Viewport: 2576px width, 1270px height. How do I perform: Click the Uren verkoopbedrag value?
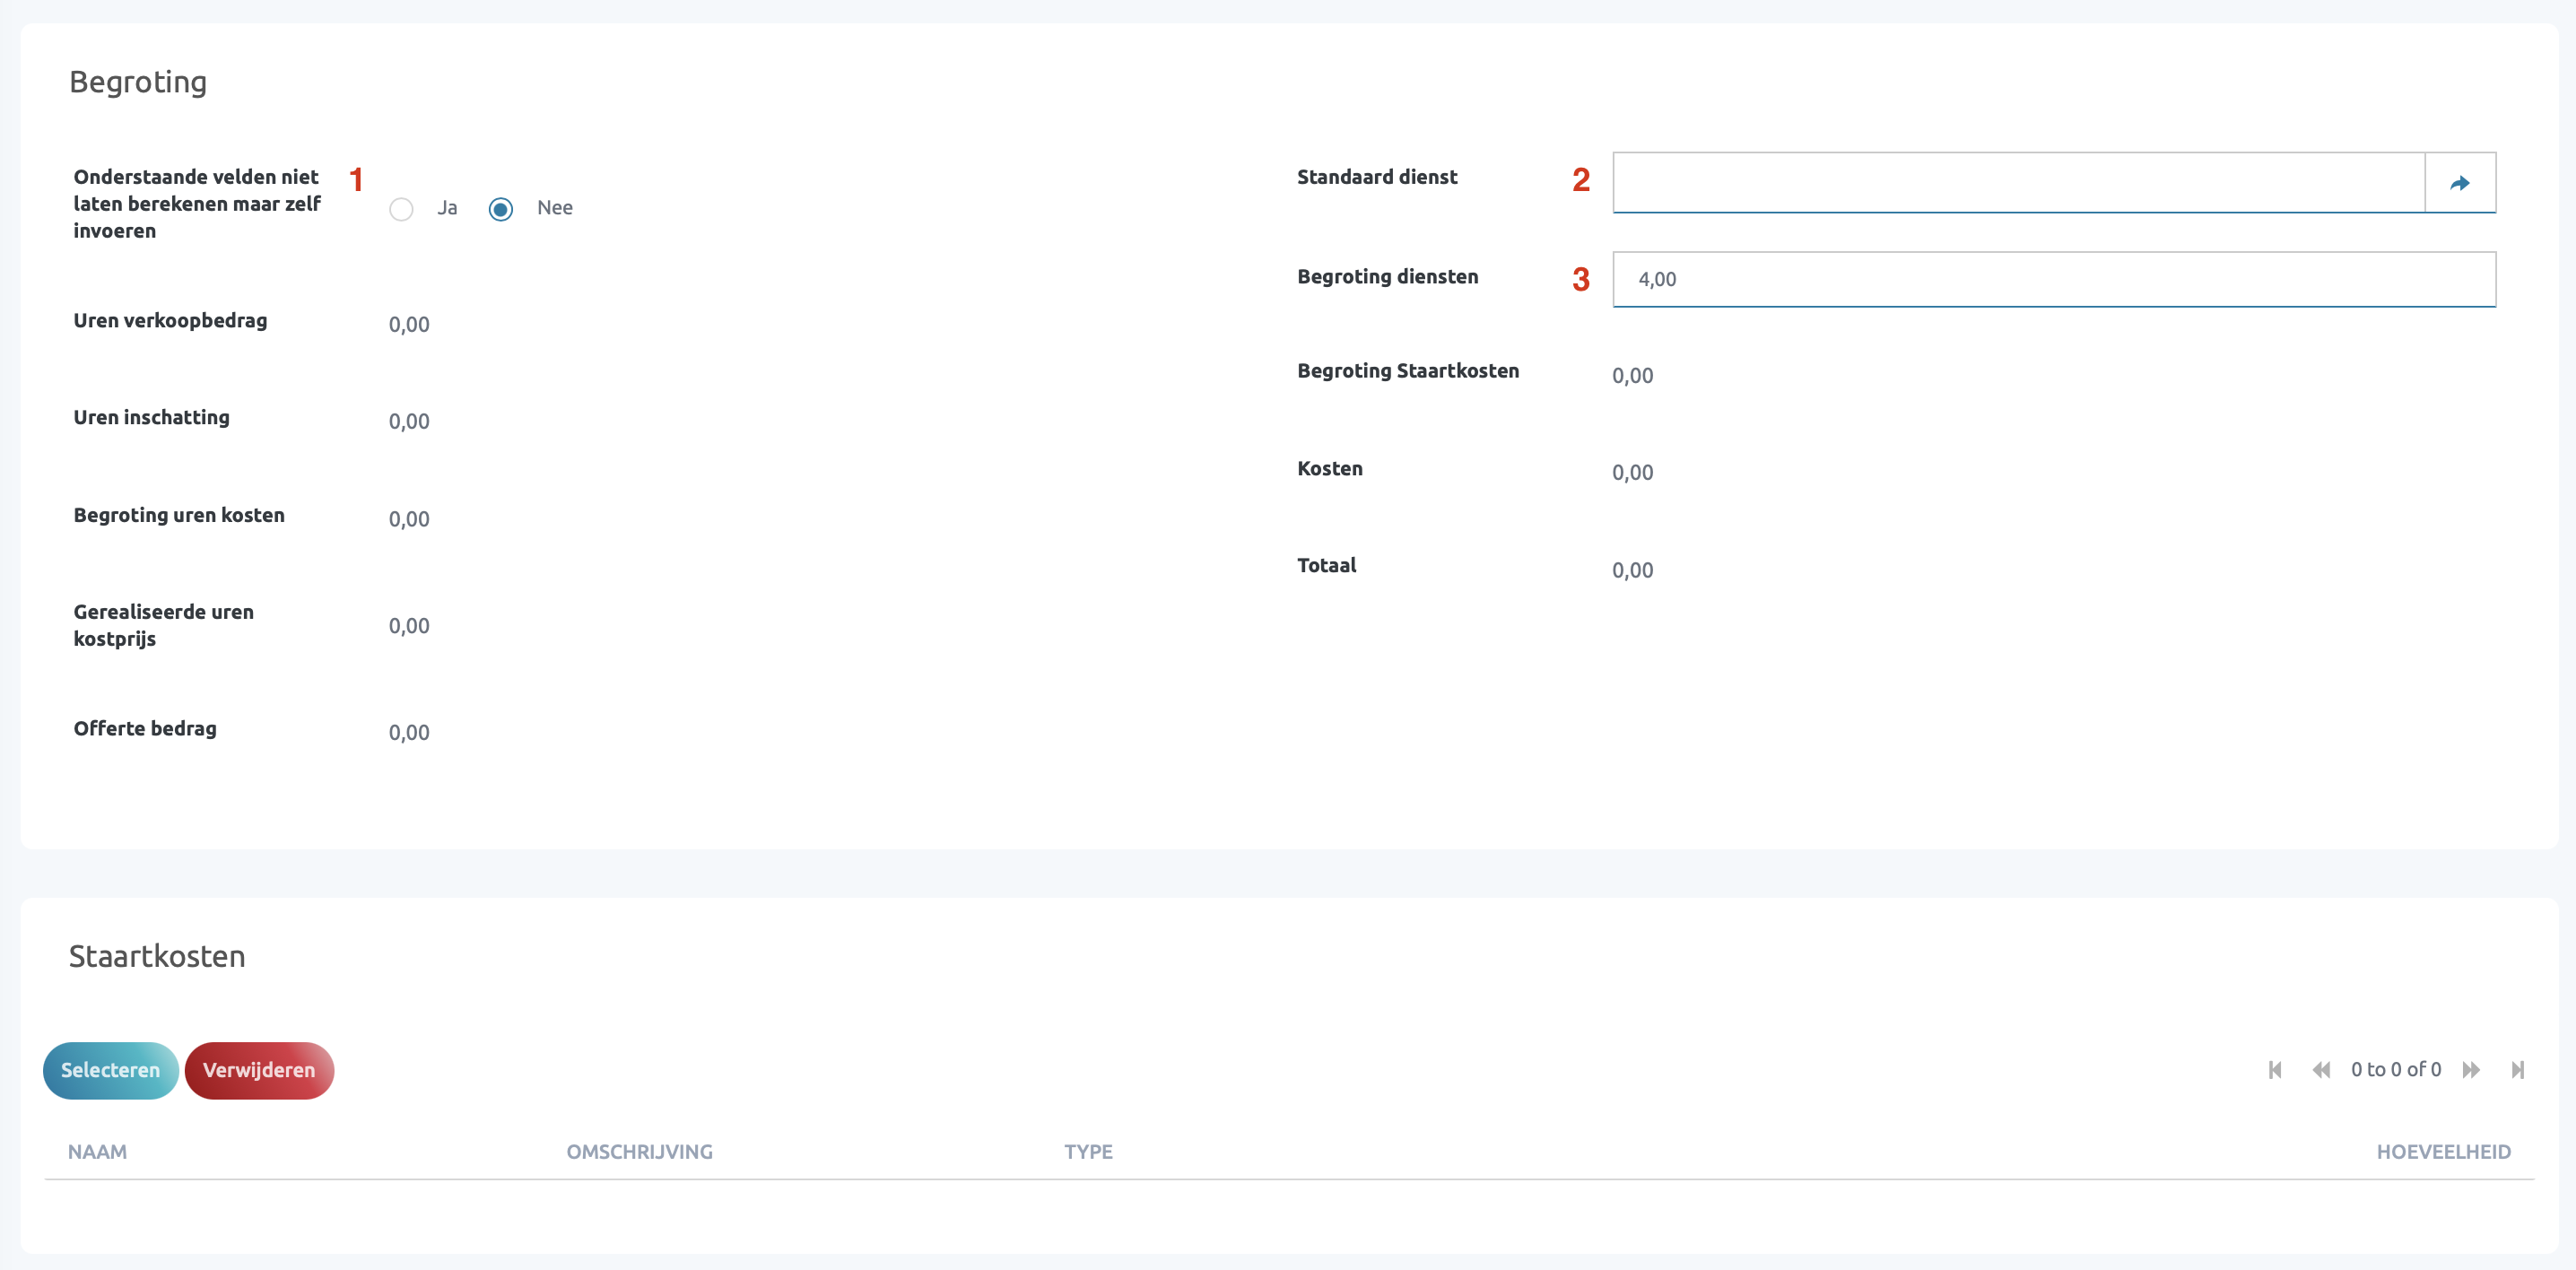click(x=409, y=325)
